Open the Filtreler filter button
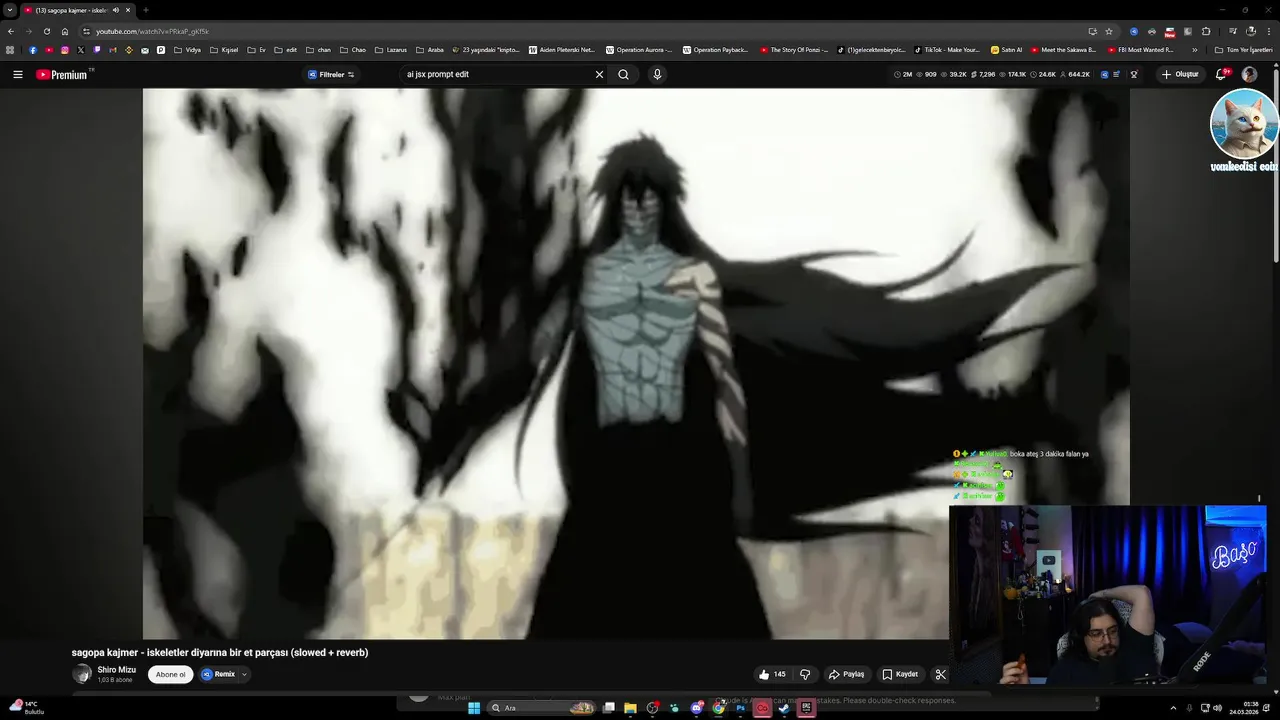Image resolution: width=1280 pixels, height=720 pixels. coord(331,74)
